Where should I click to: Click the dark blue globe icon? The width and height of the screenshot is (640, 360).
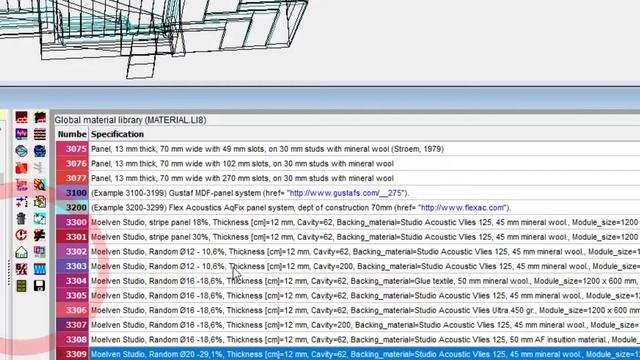[x=40, y=151]
